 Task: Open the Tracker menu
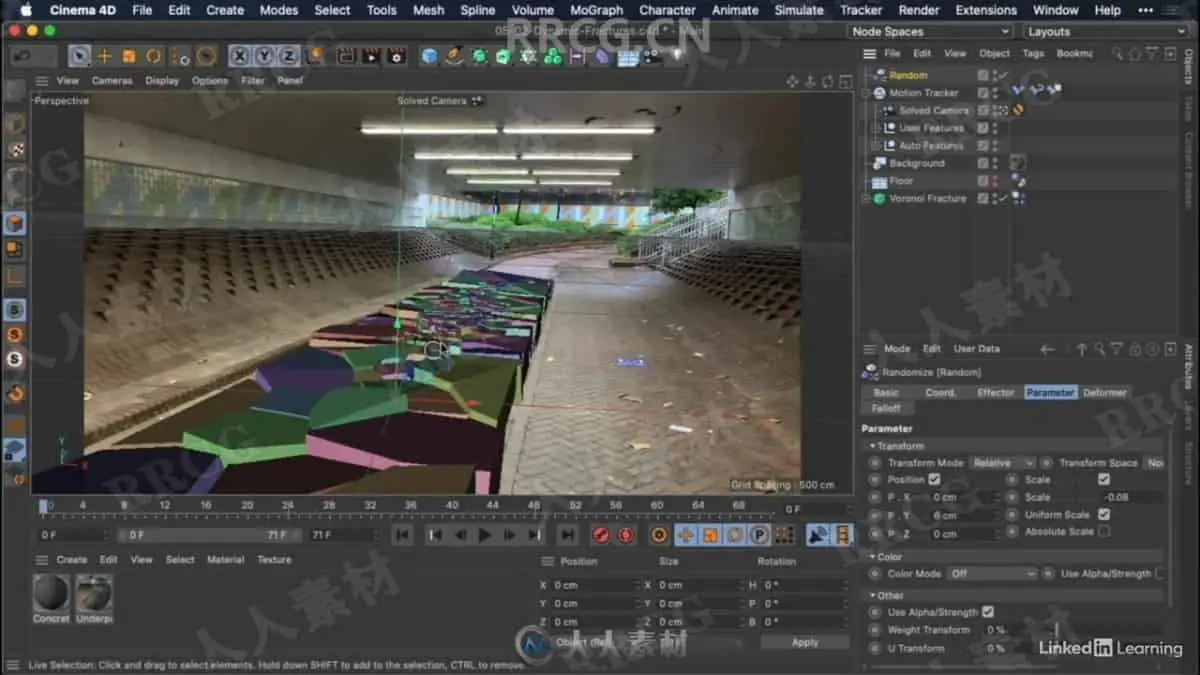pos(861,10)
